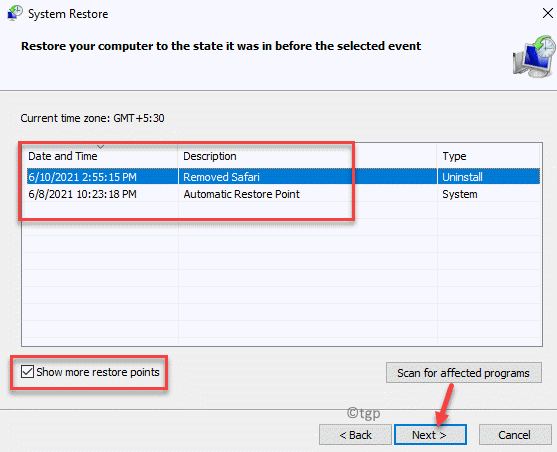Select restore point dated 6/10/2021 2:55:15 PM

82,177
